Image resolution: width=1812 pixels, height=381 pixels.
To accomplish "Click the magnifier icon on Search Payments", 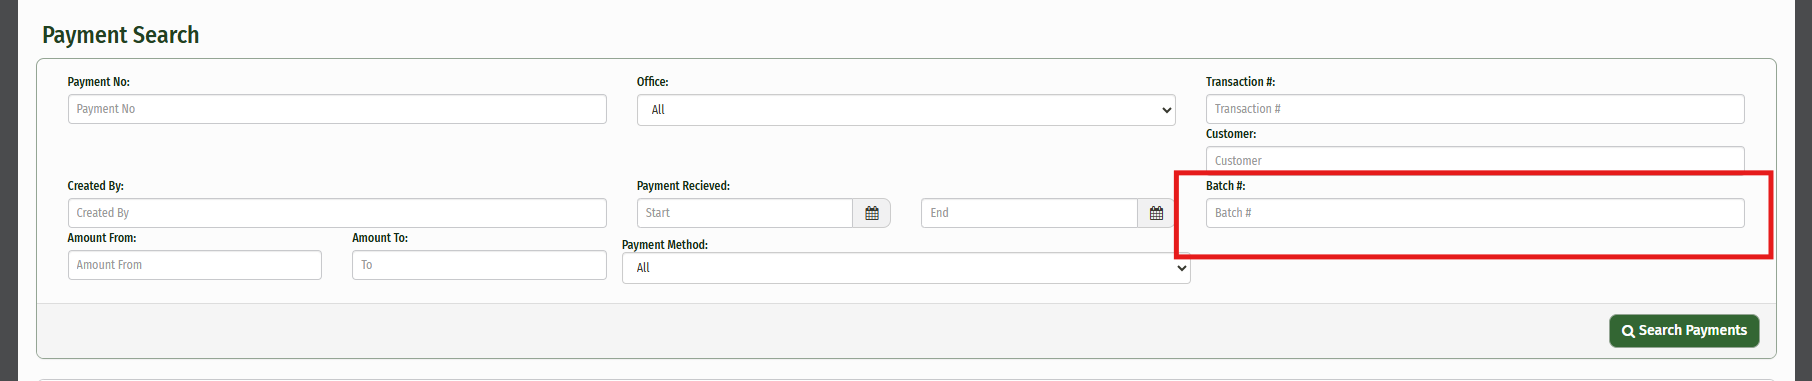I will [x=1628, y=331].
